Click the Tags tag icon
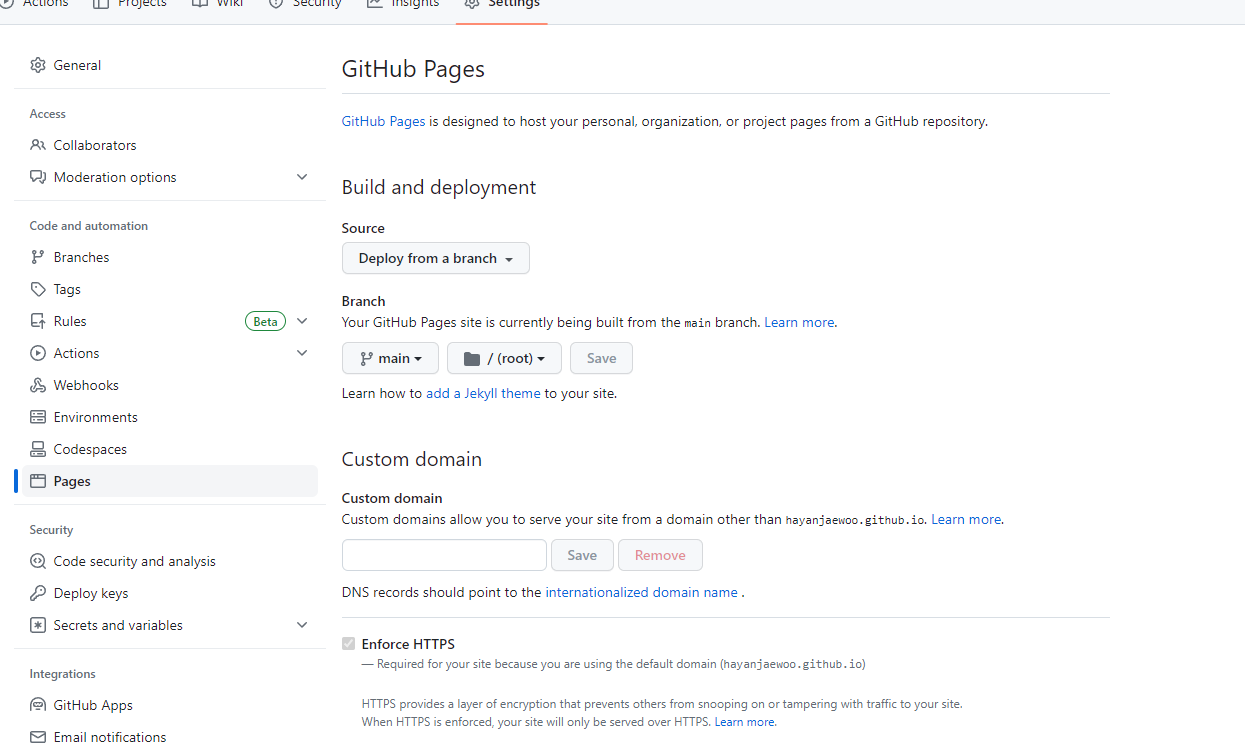 click(38, 289)
